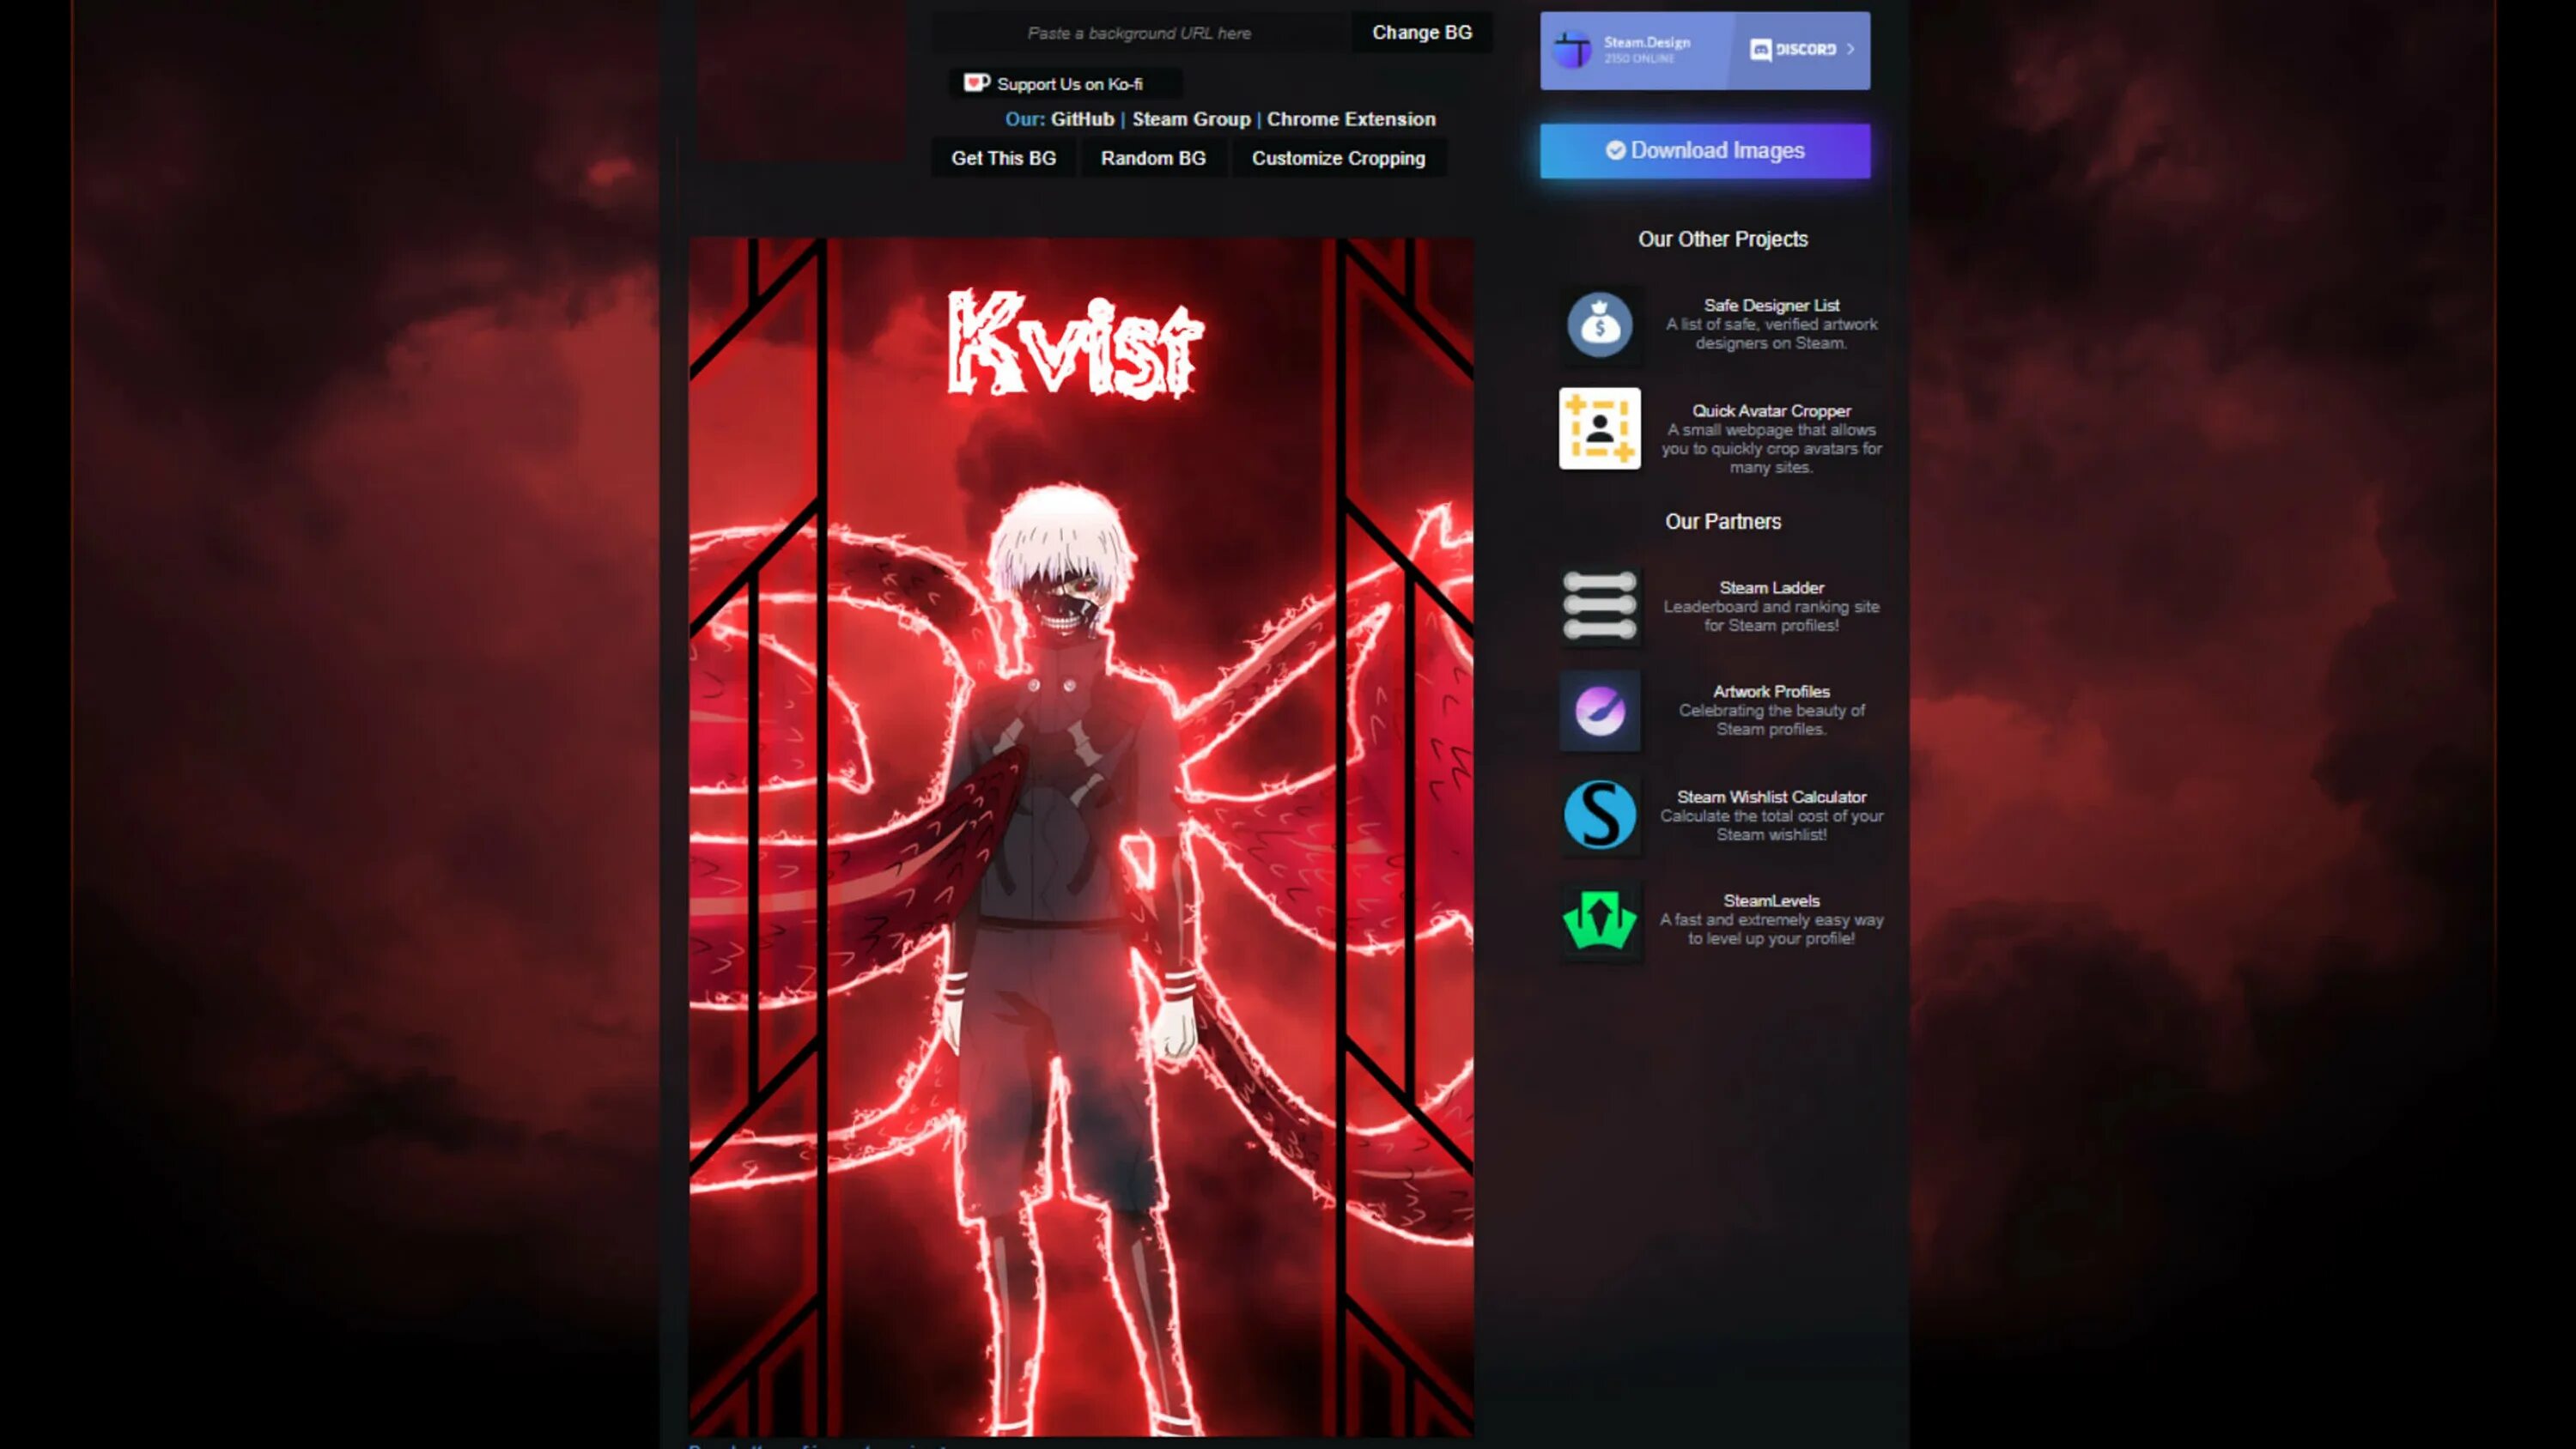Click the Change BG button
The height and width of the screenshot is (1449, 2576).
click(x=1421, y=32)
